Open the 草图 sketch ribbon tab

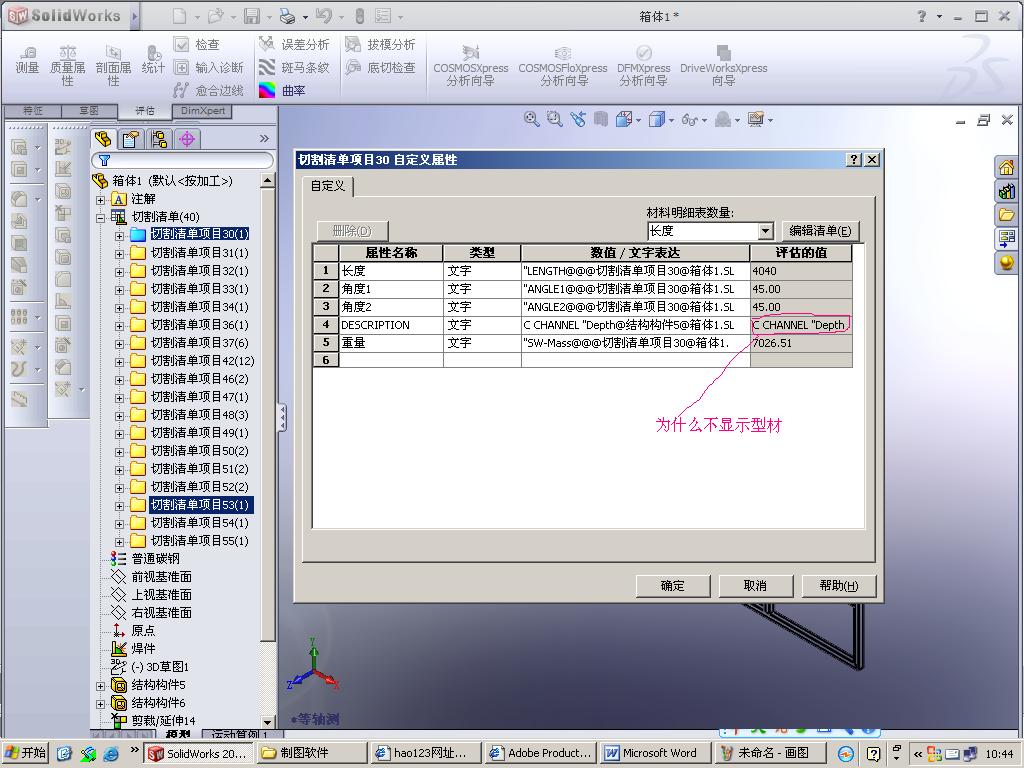(89, 111)
